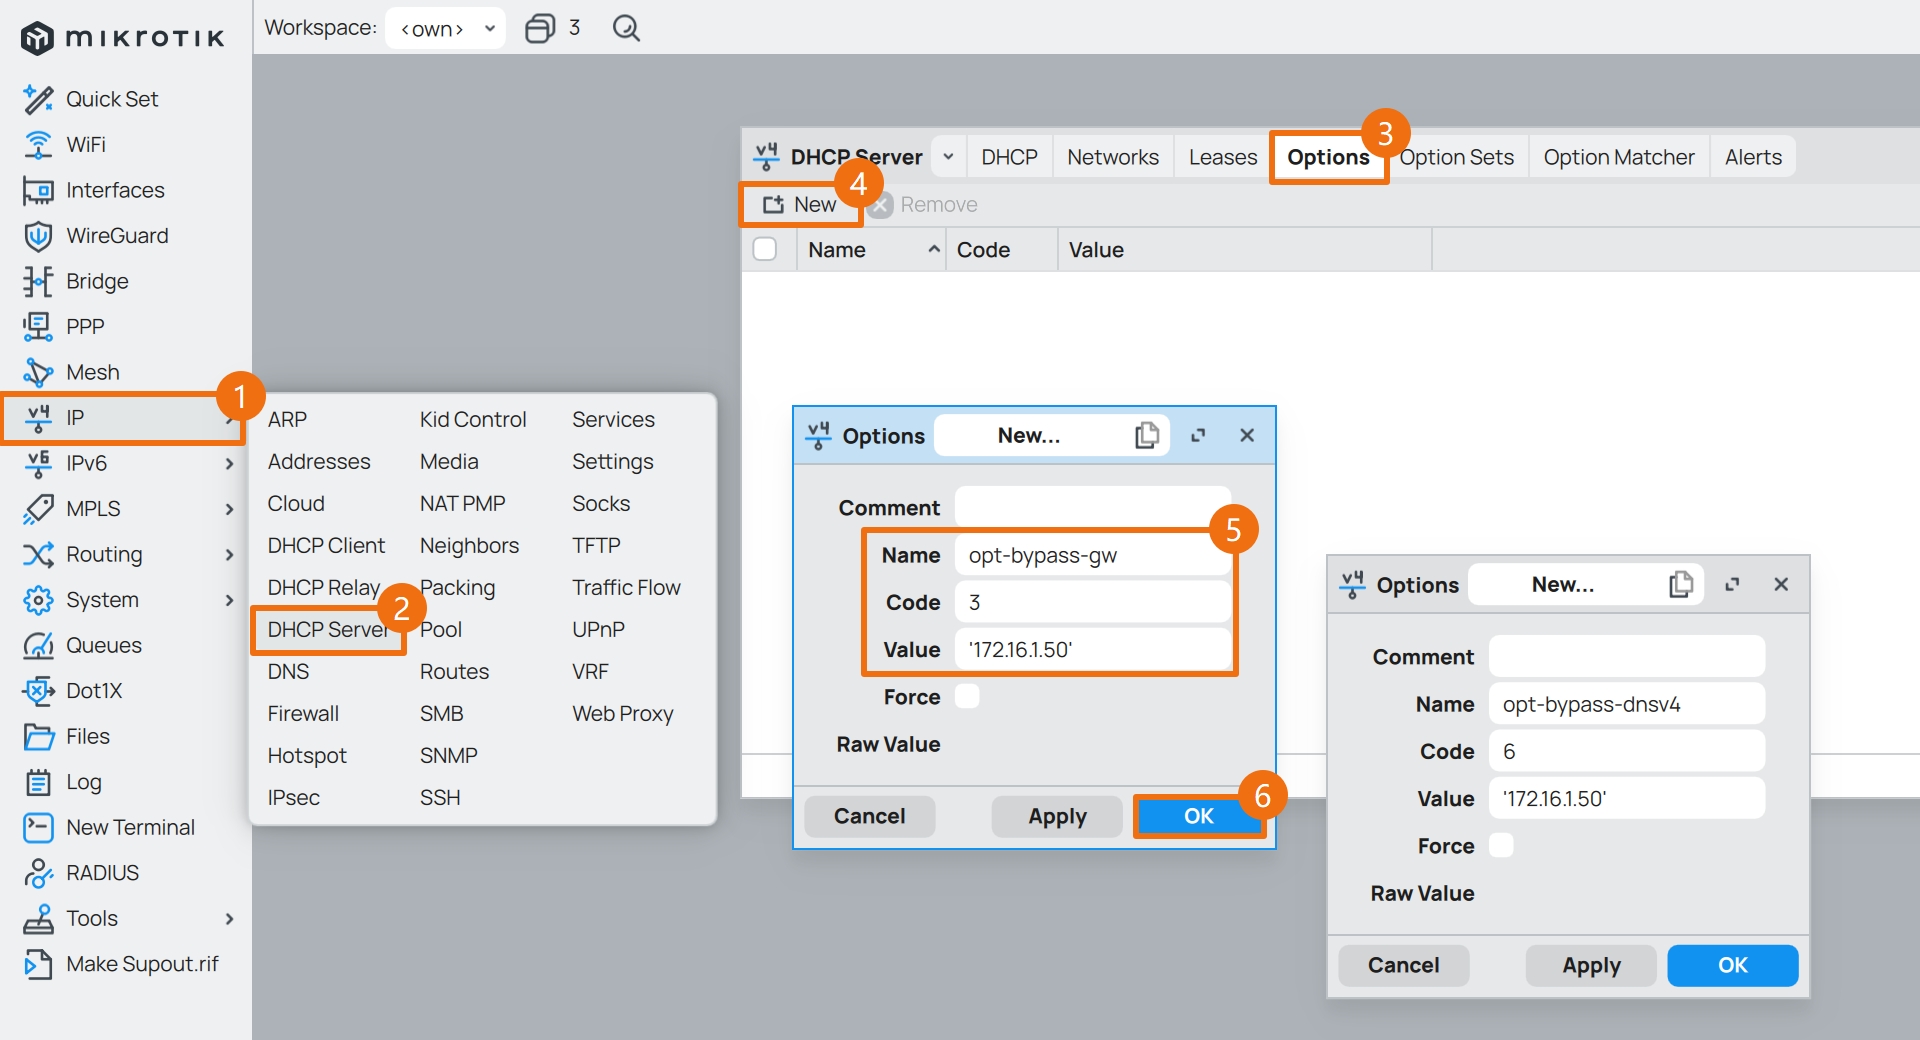Image resolution: width=1920 pixels, height=1040 pixels.
Task: Open the workspace windows list icon
Action: pyautogui.click(x=540, y=28)
